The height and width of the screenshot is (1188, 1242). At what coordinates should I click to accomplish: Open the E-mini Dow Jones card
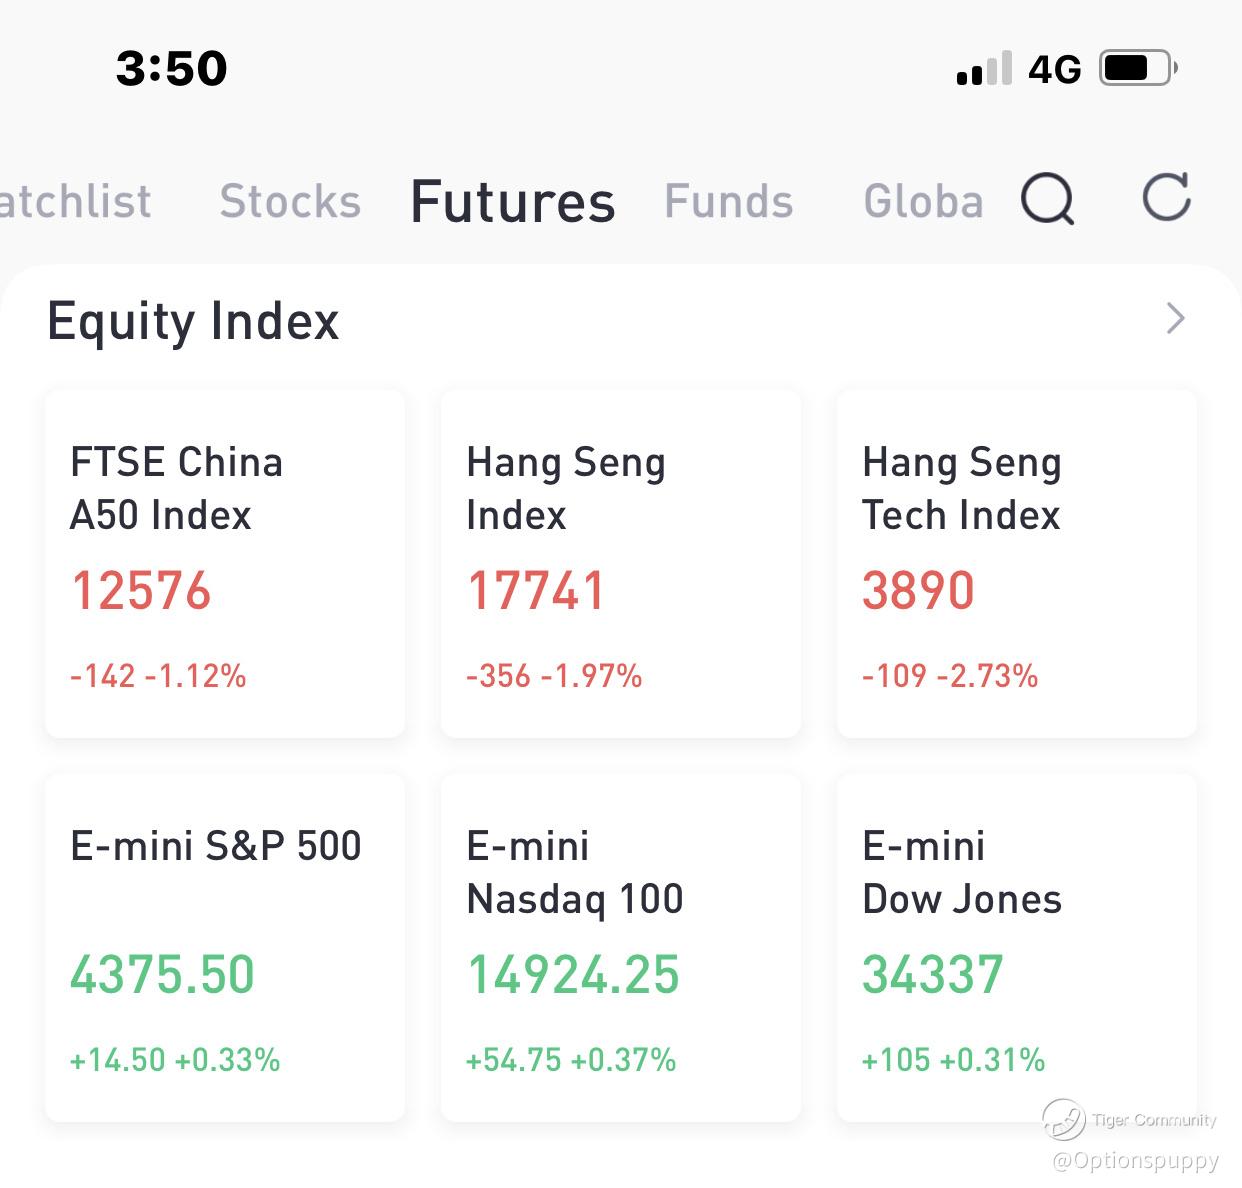point(1017,947)
